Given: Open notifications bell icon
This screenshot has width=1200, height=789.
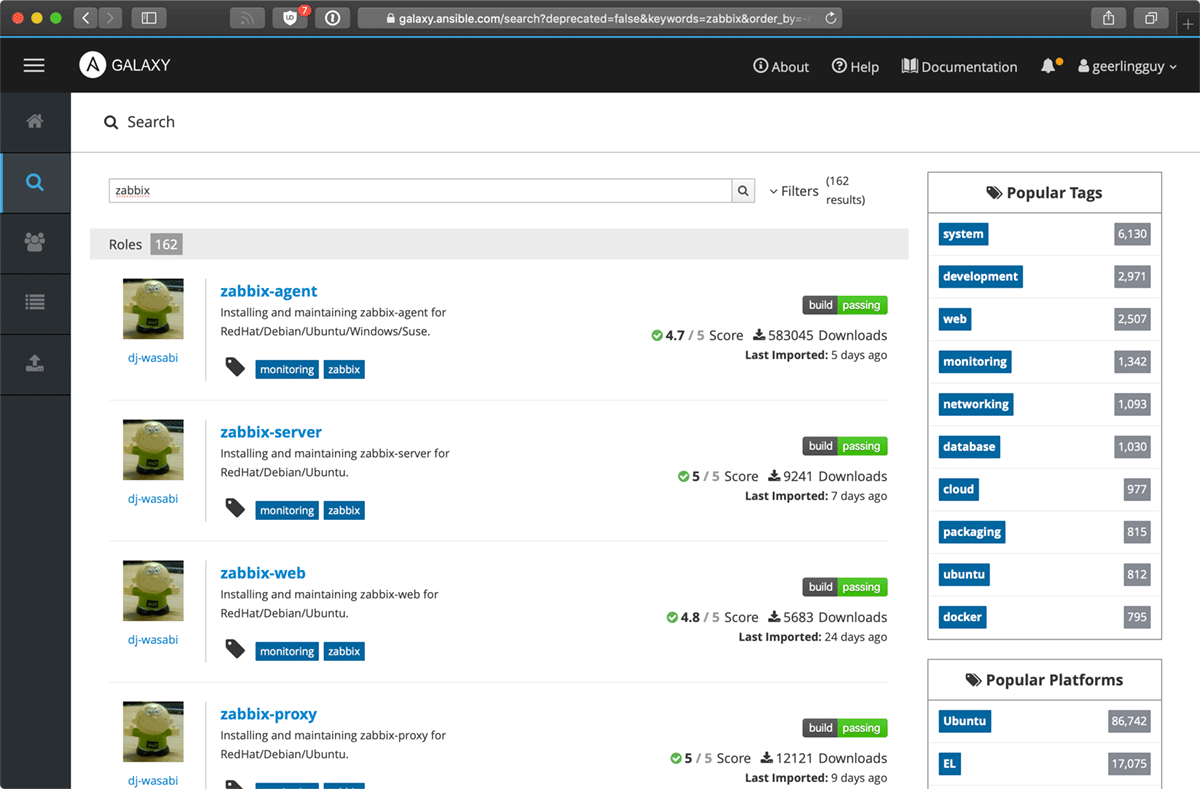Looking at the screenshot, I should [x=1049, y=66].
